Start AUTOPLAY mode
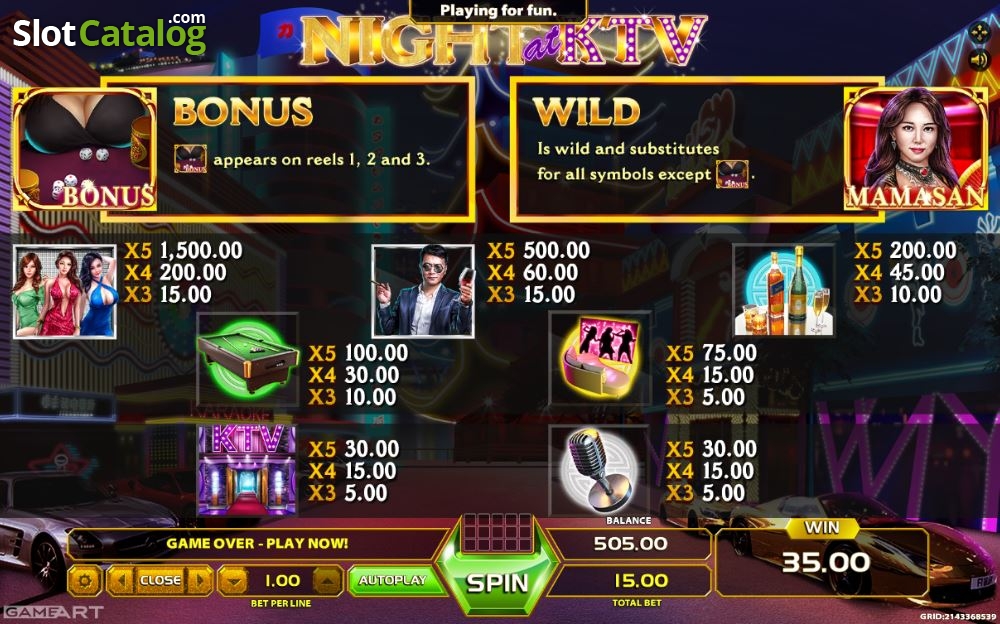This screenshot has height=624, width=1000. click(x=393, y=580)
